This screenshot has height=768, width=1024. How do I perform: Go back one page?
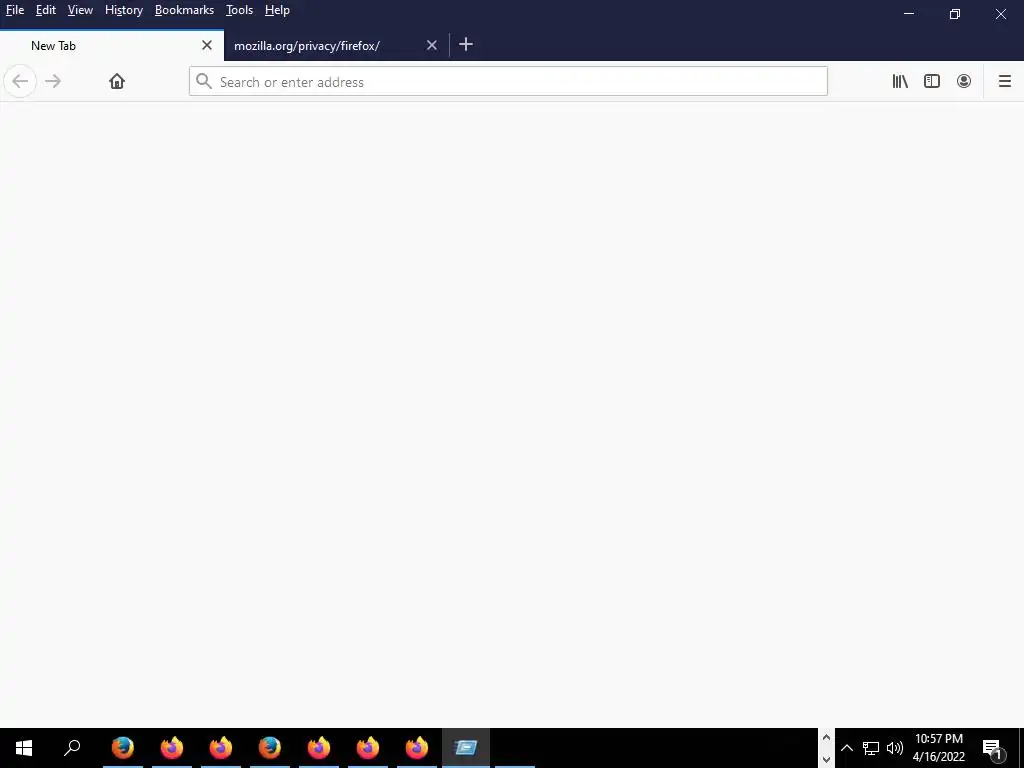click(20, 81)
